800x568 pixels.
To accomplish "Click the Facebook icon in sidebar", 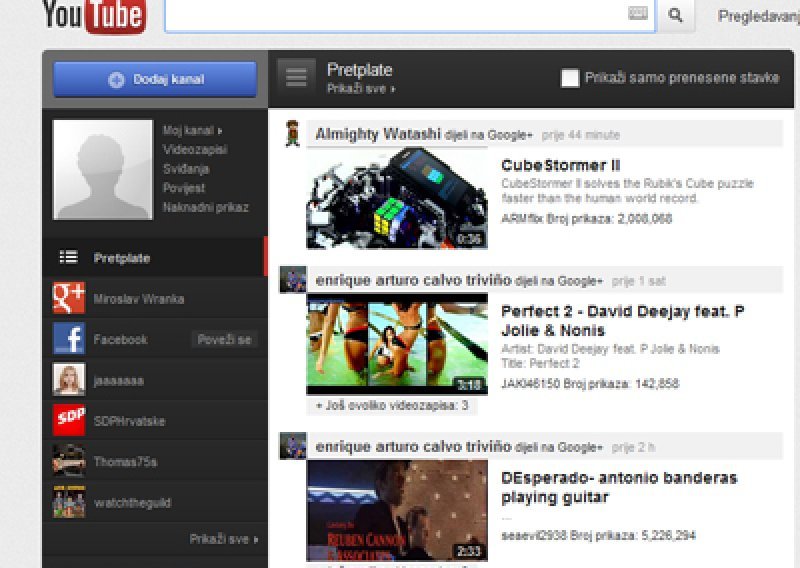I will tap(69, 339).
